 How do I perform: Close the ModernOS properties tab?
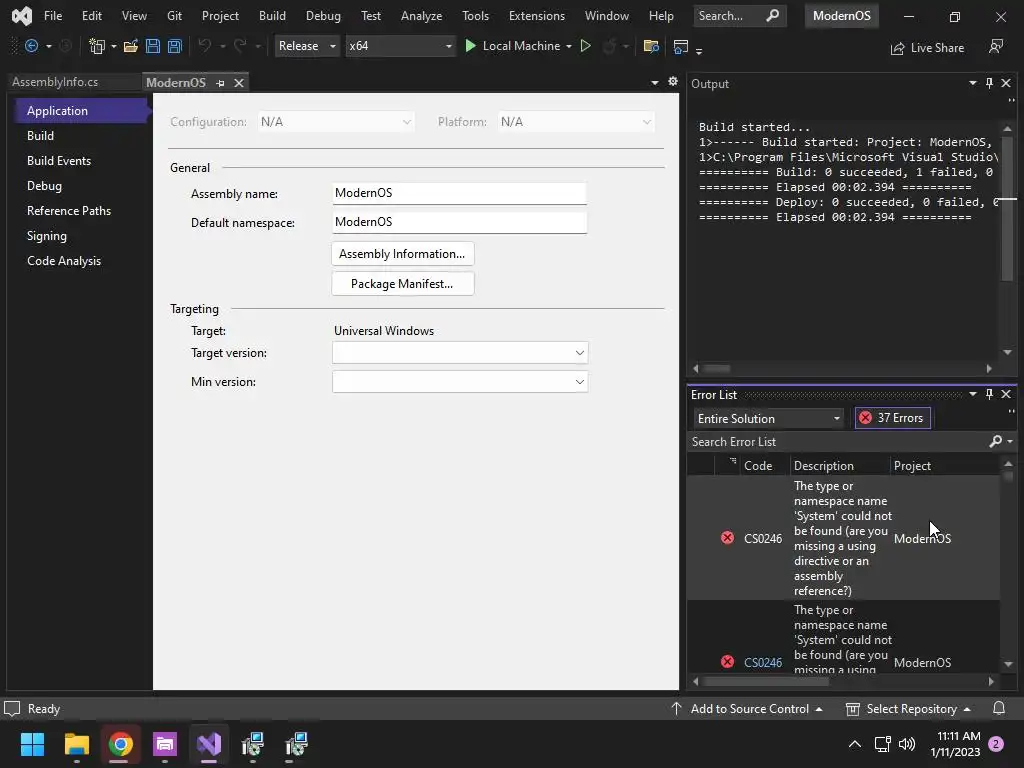click(239, 83)
